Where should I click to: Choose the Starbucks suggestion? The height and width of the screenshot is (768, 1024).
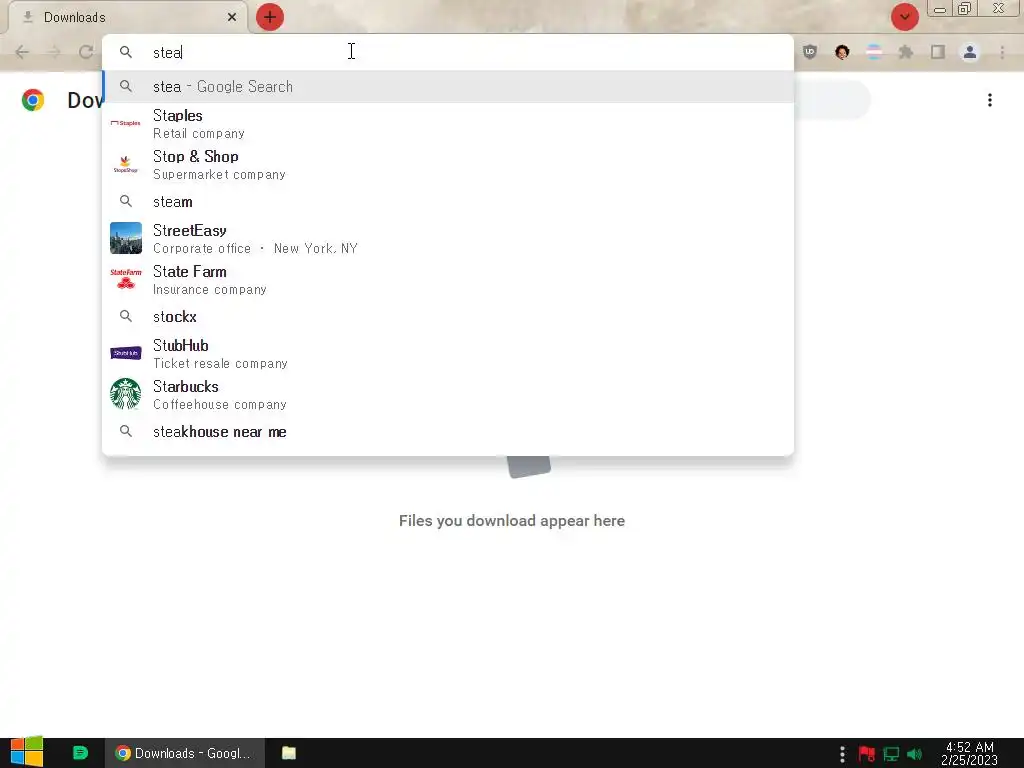[x=448, y=394]
